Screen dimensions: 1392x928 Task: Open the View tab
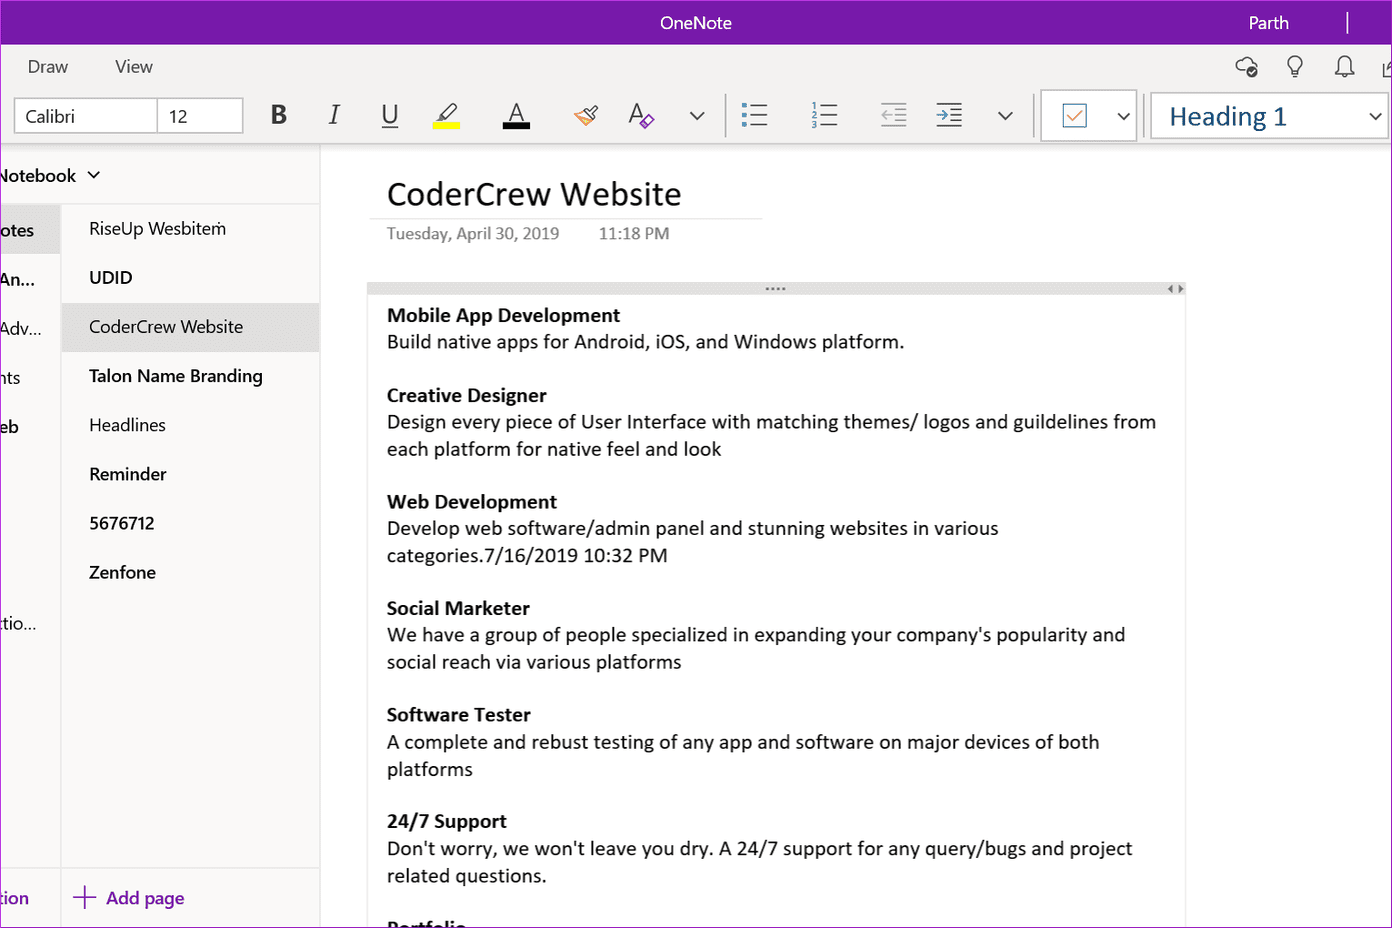click(x=134, y=67)
